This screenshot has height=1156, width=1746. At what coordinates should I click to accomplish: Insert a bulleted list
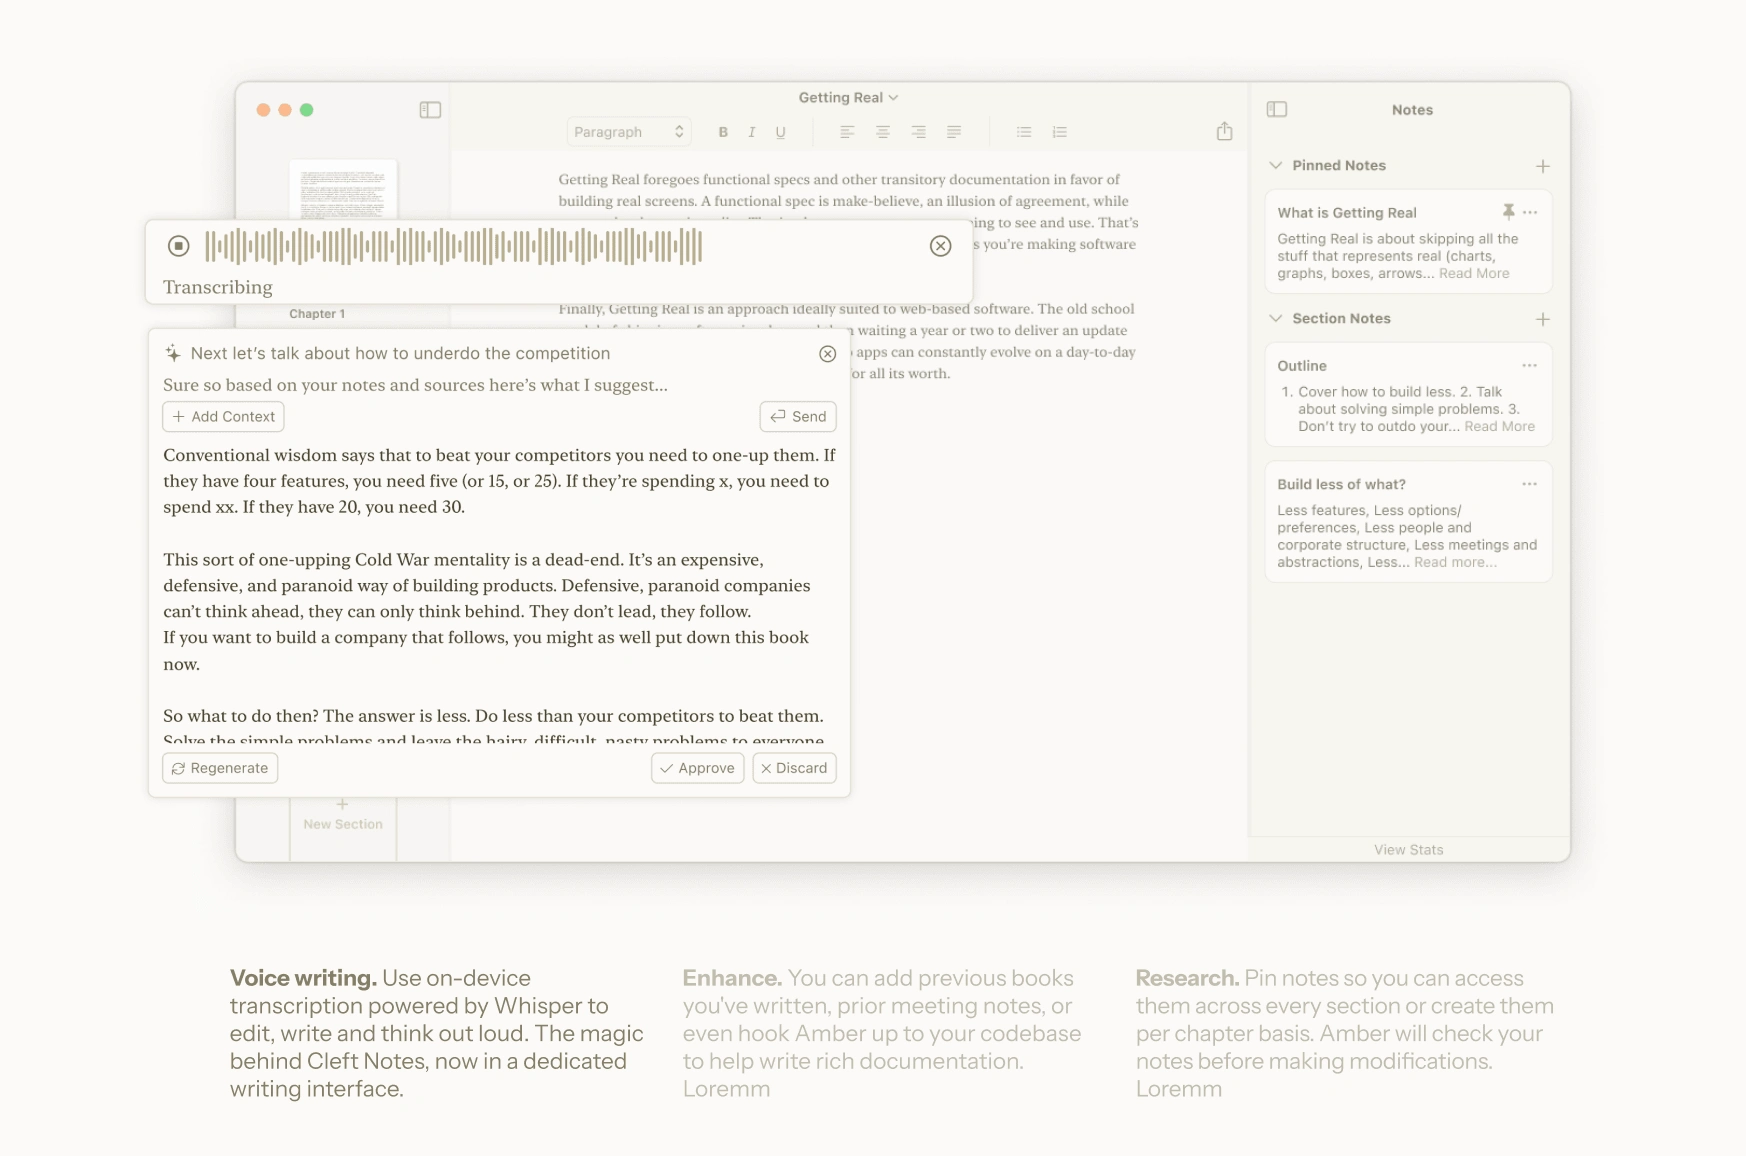coord(1024,132)
